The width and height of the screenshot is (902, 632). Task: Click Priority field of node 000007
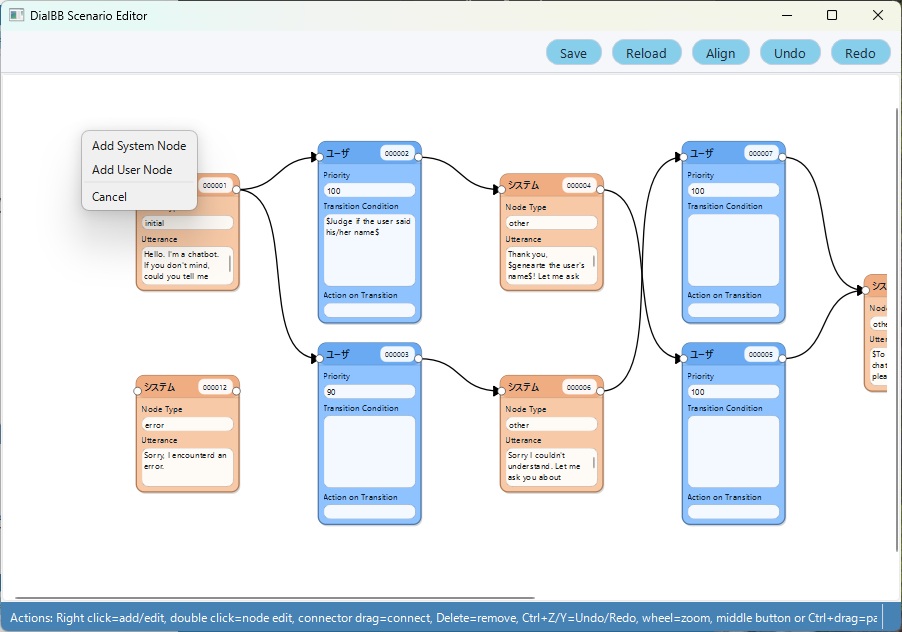[733, 190]
